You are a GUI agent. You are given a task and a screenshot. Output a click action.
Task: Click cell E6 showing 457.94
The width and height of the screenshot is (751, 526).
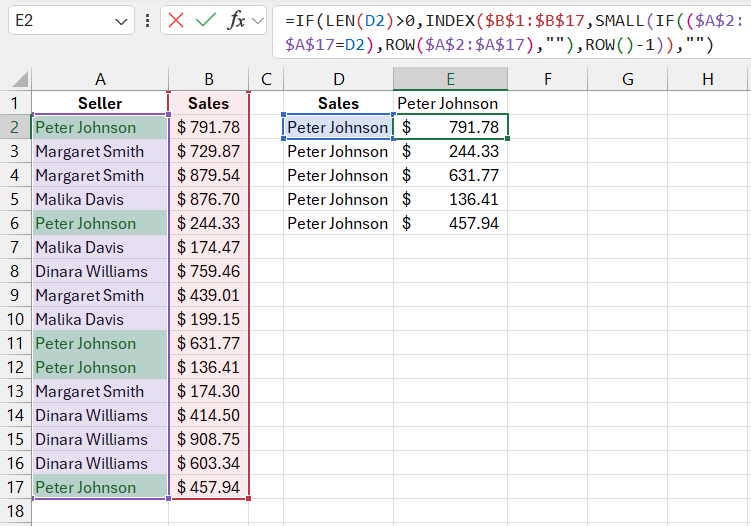click(451, 223)
